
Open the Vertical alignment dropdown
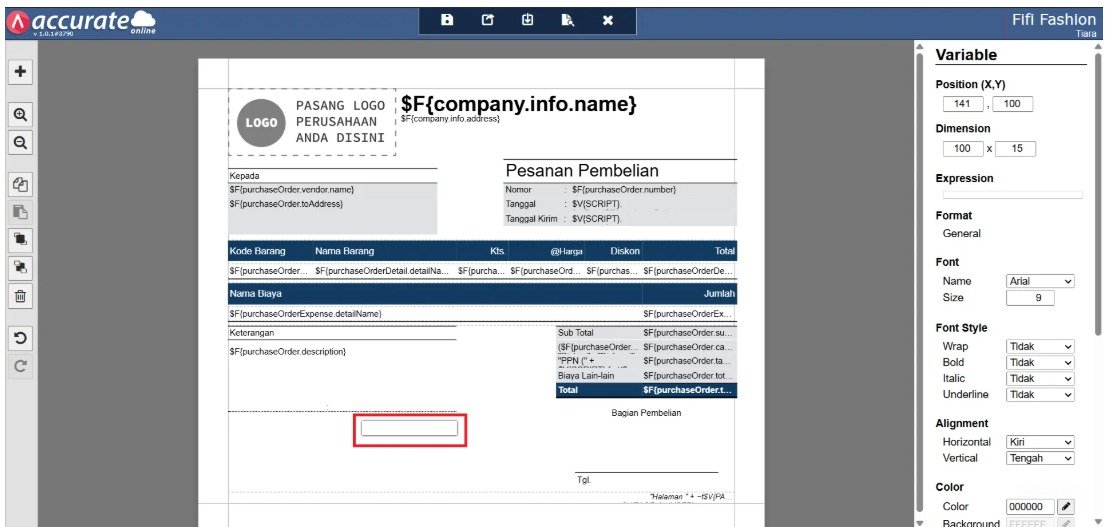coord(1040,458)
